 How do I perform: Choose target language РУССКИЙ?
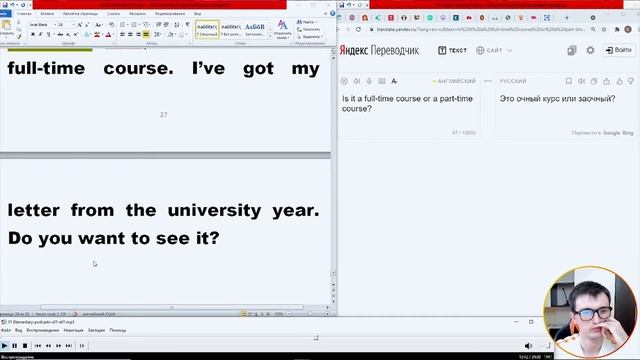tap(513, 81)
